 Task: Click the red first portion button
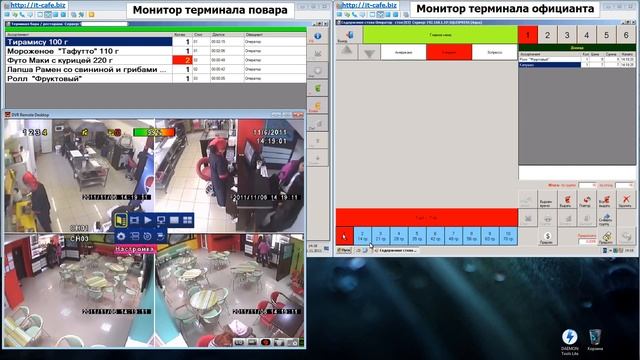point(344,236)
